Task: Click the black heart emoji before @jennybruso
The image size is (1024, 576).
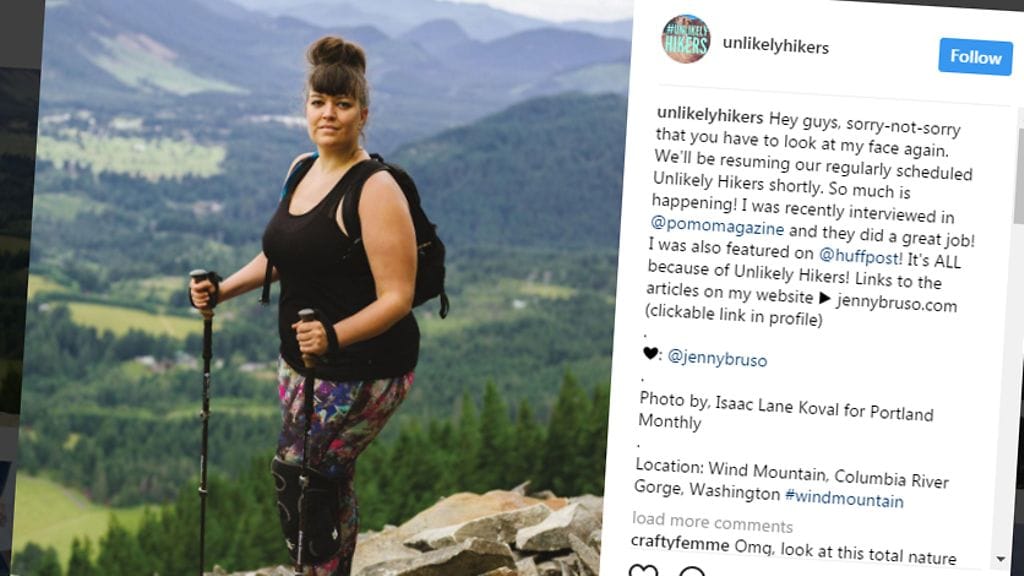Action: point(650,353)
